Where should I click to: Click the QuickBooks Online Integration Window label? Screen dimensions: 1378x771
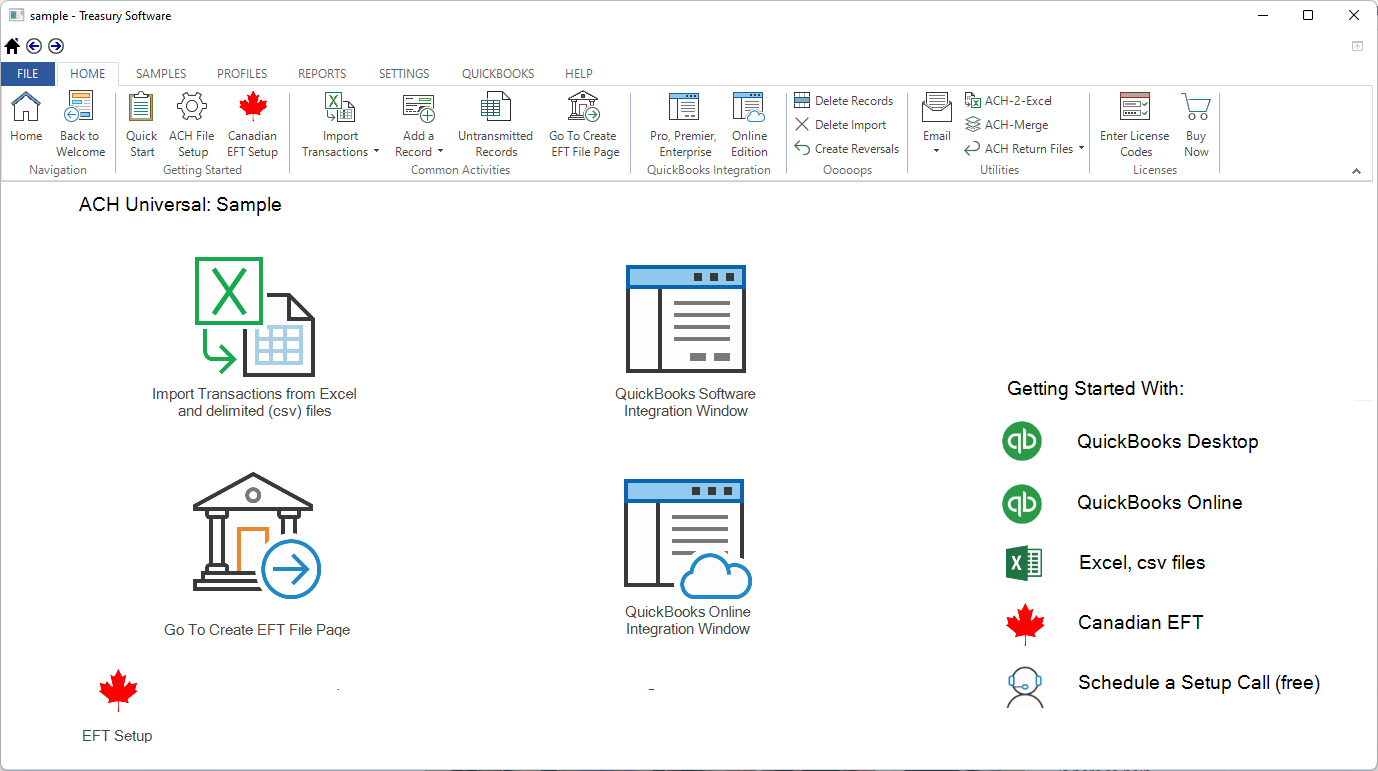(x=688, y=620)
